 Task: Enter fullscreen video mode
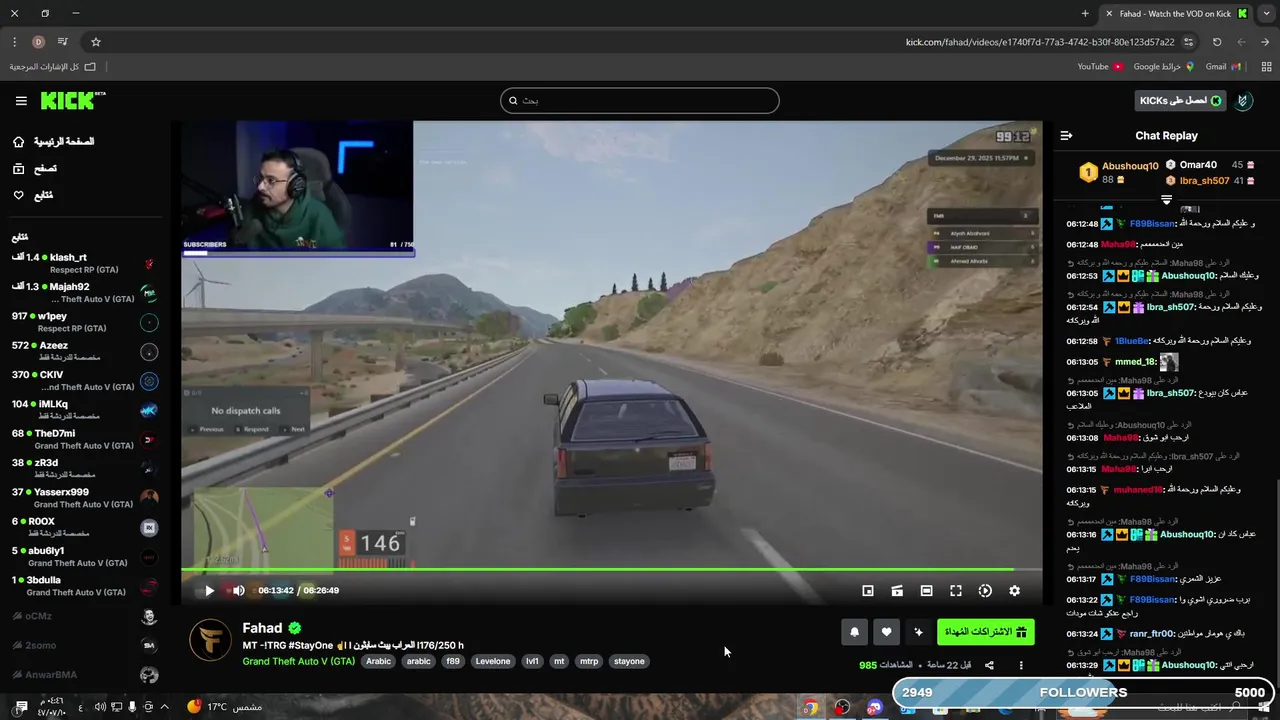[x=956, y=591]
